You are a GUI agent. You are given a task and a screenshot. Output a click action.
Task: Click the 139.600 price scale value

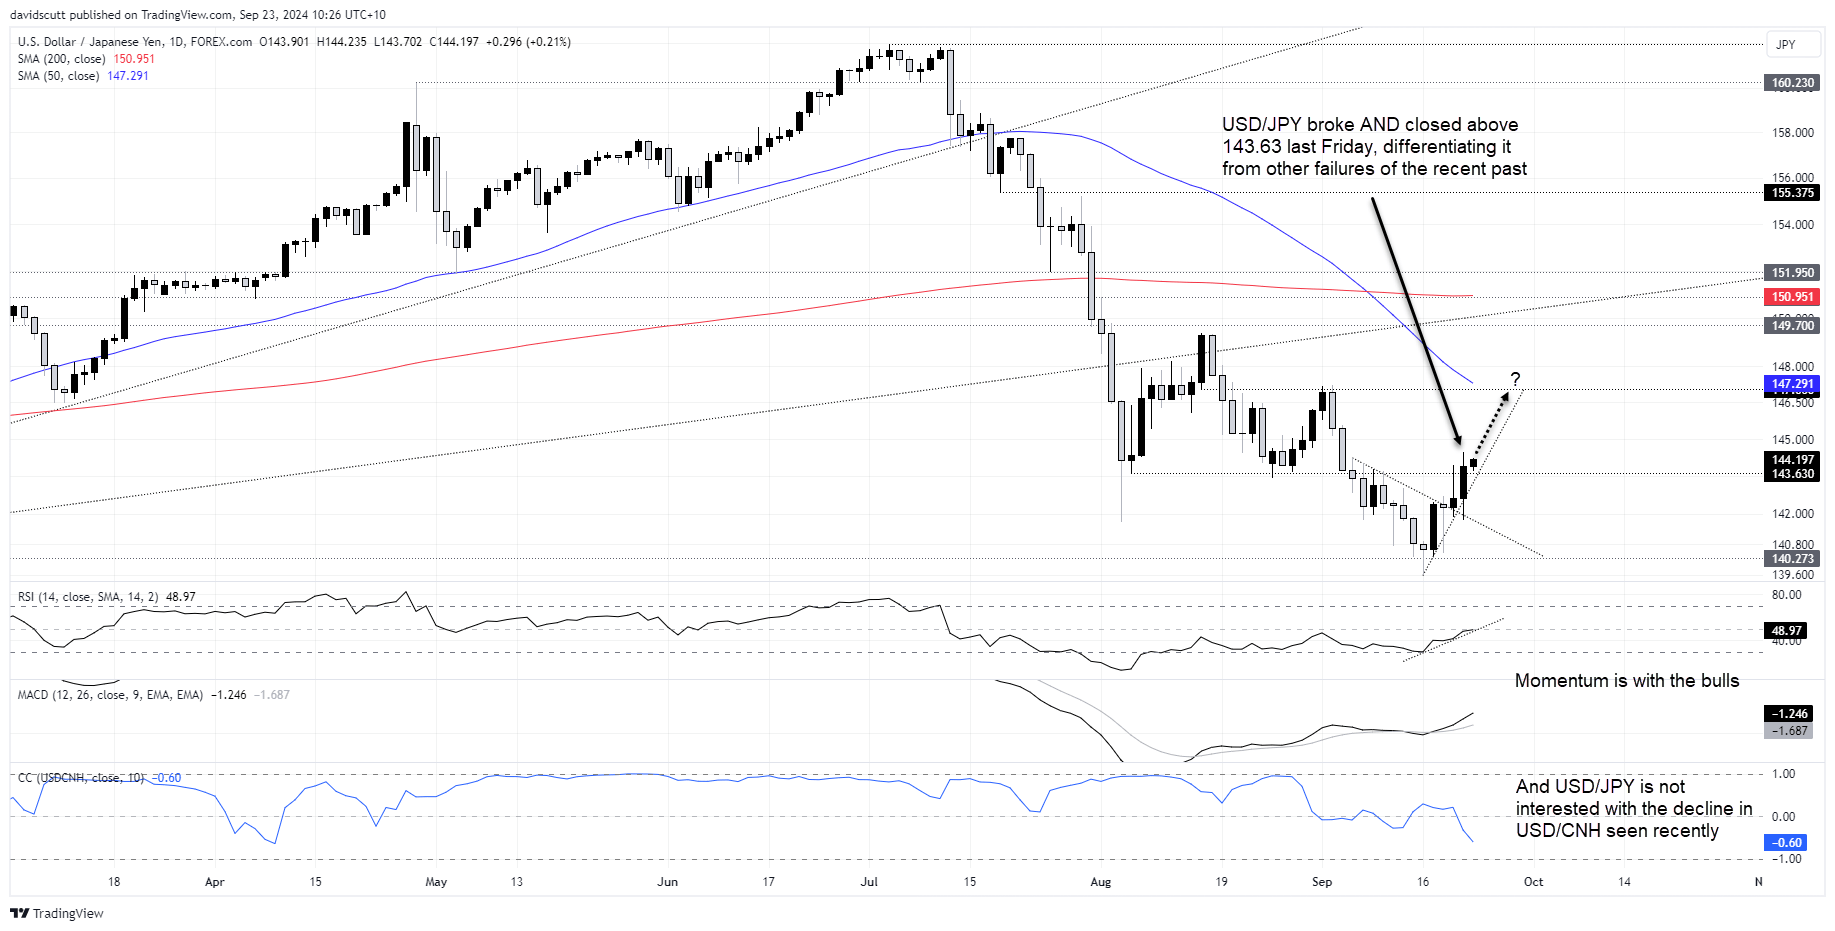click(1793, 575)
